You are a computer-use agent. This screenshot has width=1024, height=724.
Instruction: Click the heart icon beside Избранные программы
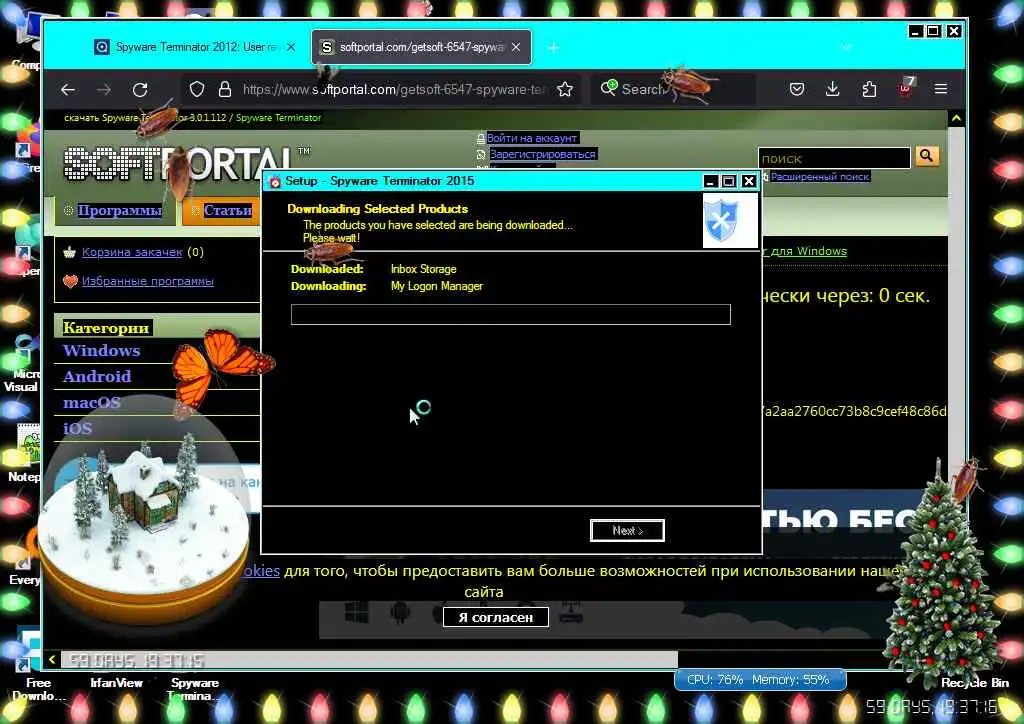(x=70, y=281)
